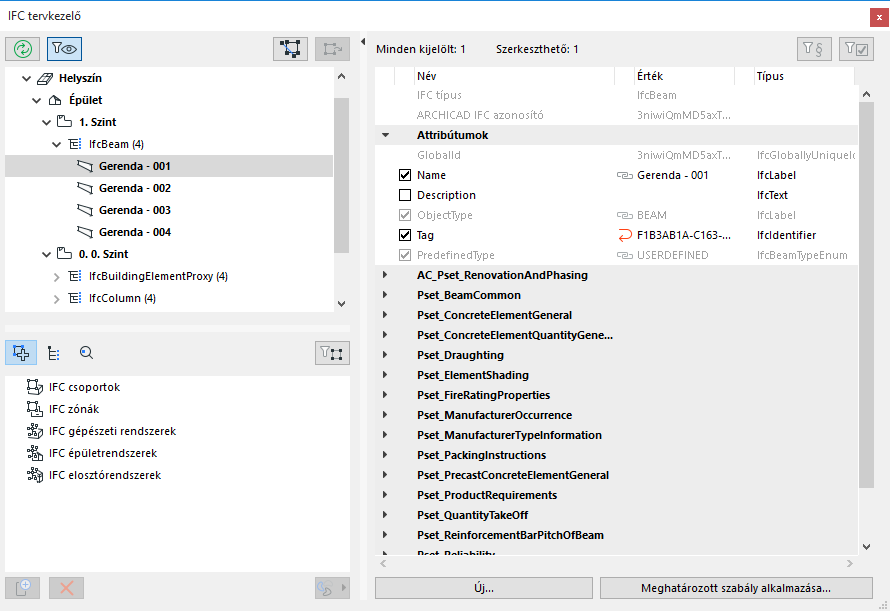Switch to the type products tree icon
Viewport: 890px width, 611px height.
click(54, 352)
